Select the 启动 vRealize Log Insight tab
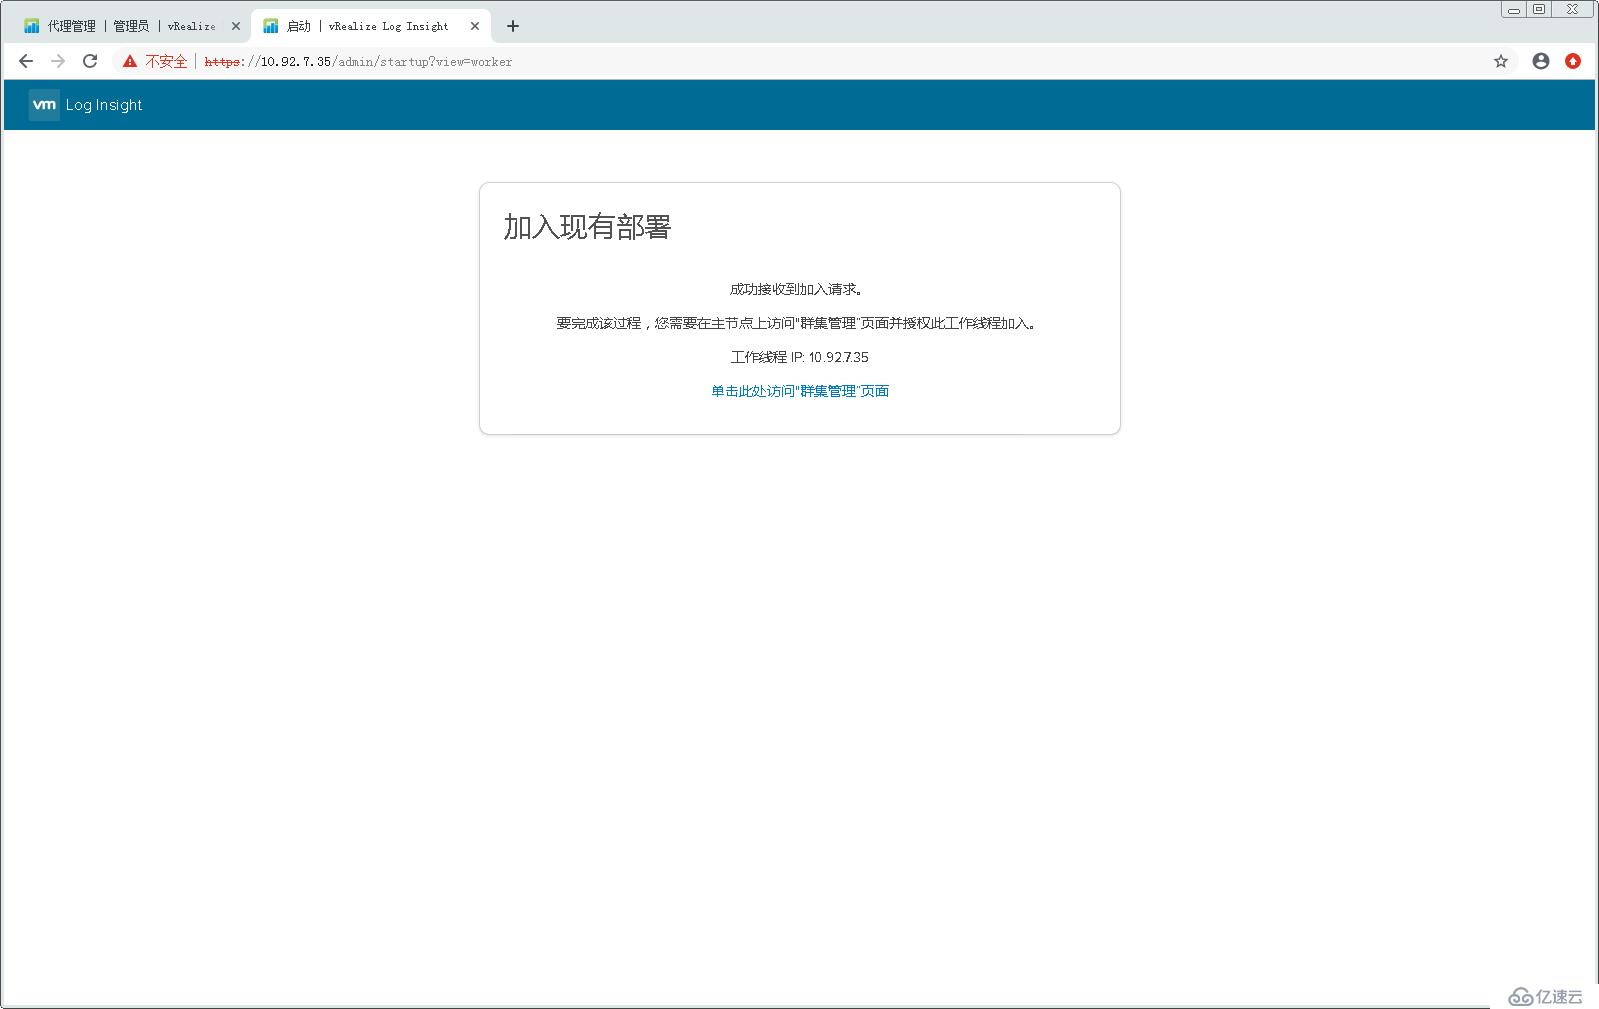 pyautogui.click(x=371, y=26)
